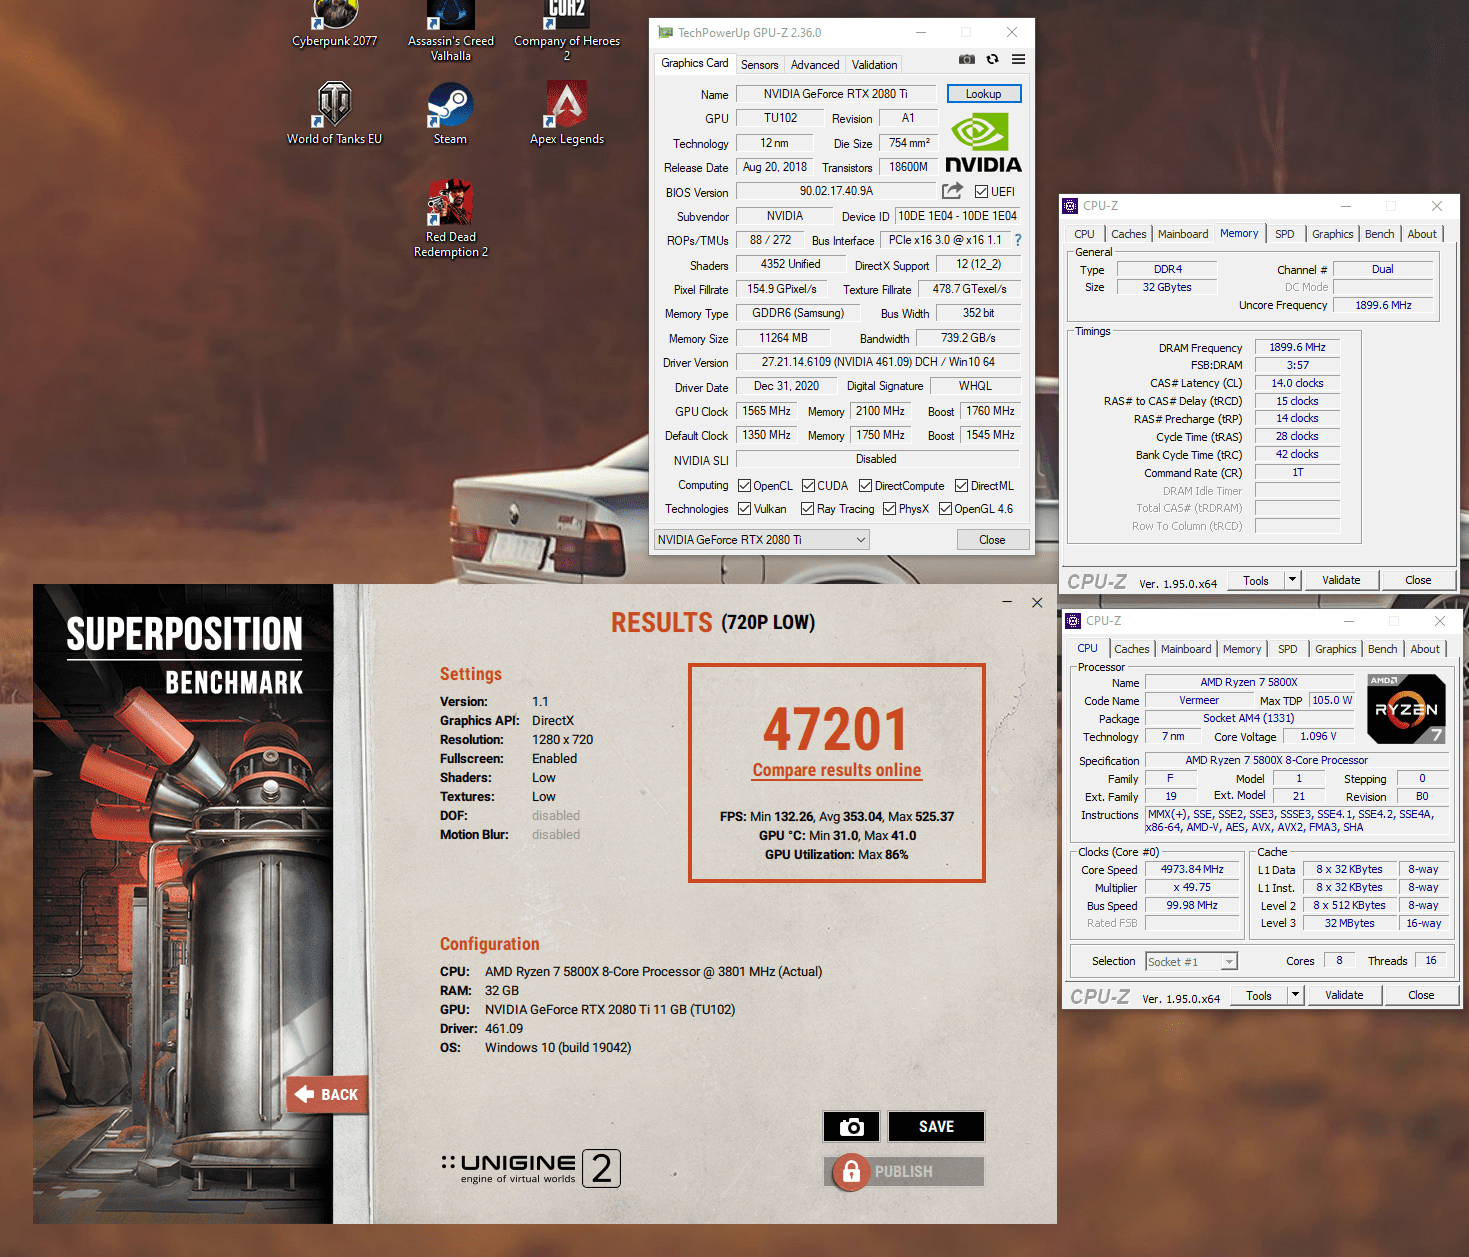1469x1257 pixels.
Task: Open the GPU-Z hamburger menu
Action: coord(1018,59)
